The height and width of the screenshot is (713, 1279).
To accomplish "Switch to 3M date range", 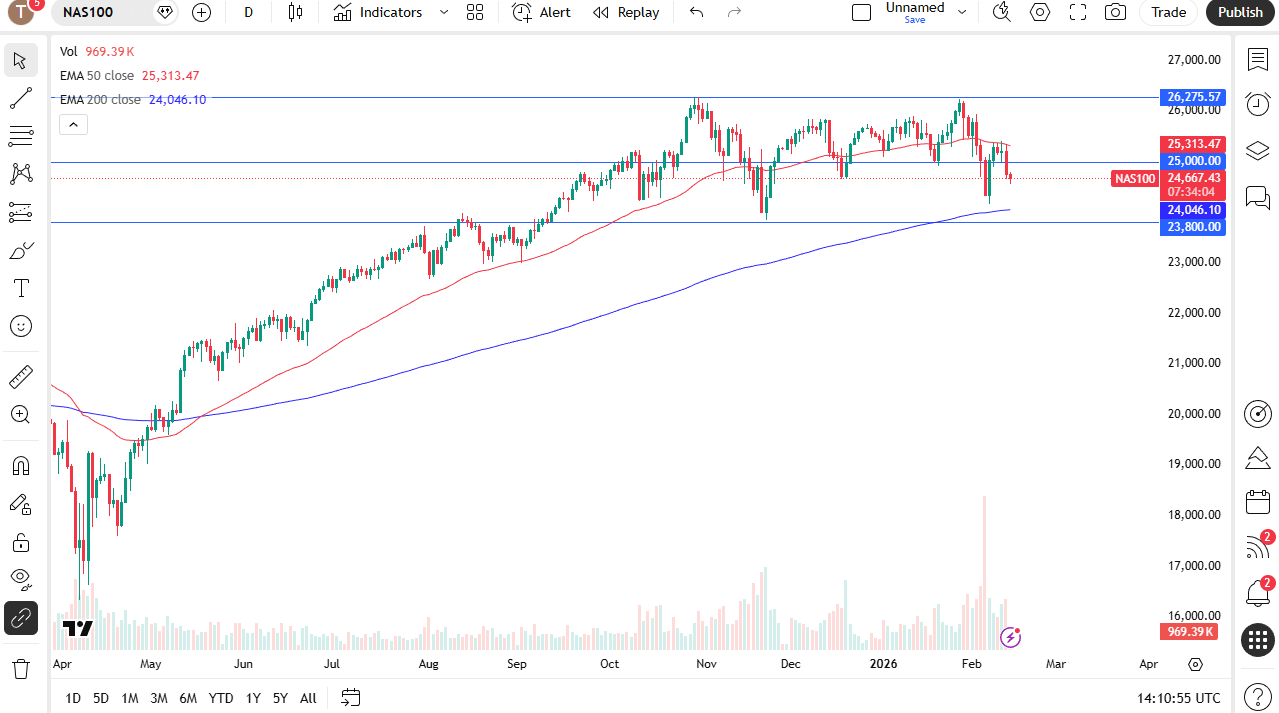I will (159, 698).
